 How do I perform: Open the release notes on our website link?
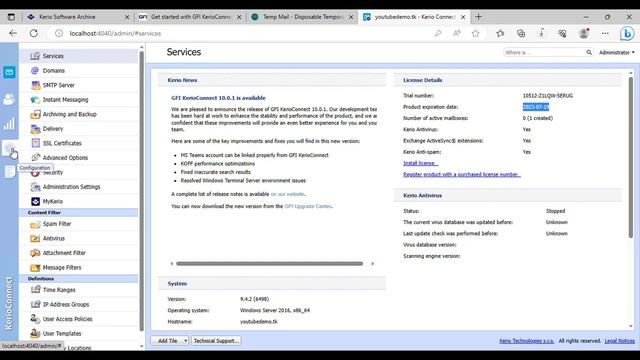point(287,194)
